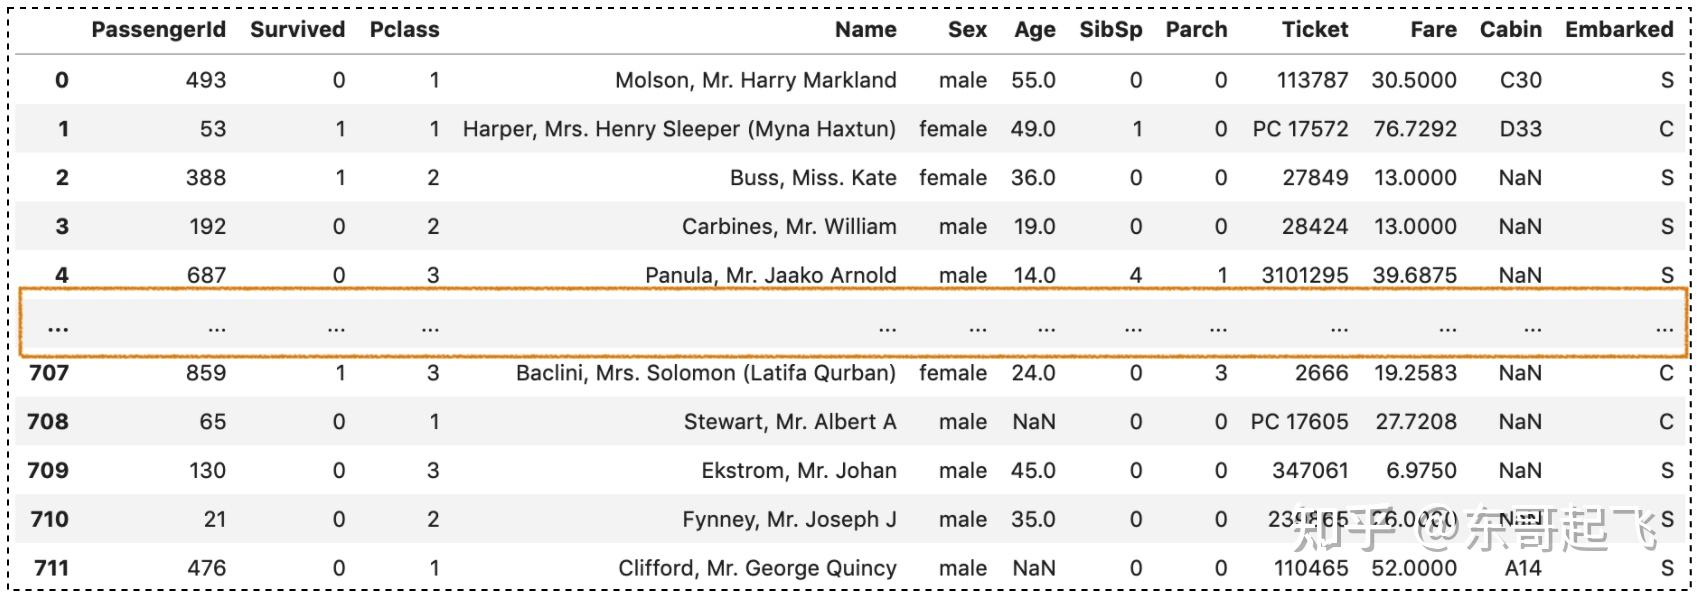This screenshot has width=1700, height=598.
Task: Click the Survived column header
Action: [x=297, y=30]
